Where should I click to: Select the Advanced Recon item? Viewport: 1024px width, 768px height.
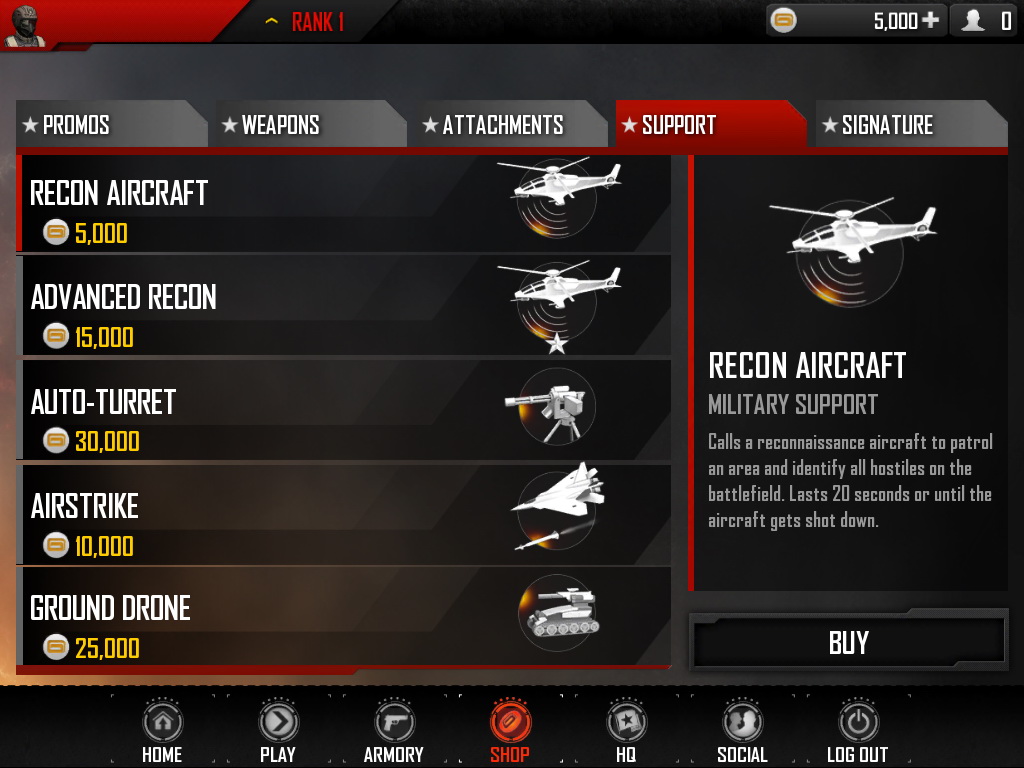[x=344, y=306]
